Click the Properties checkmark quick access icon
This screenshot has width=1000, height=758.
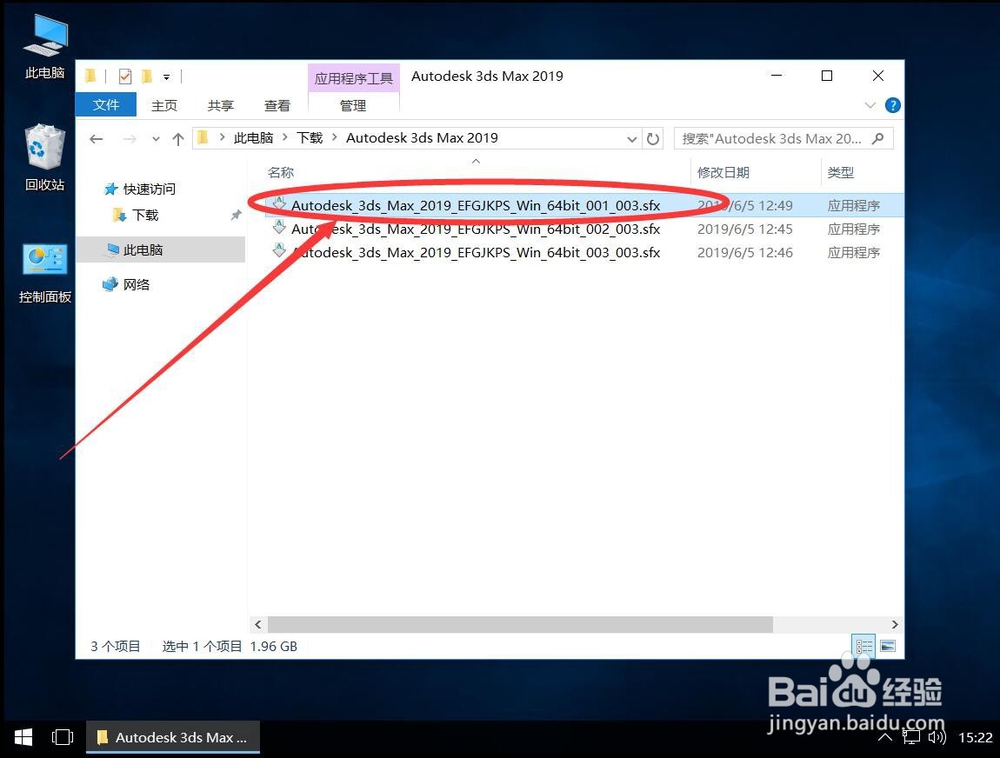tap(125, 77)
